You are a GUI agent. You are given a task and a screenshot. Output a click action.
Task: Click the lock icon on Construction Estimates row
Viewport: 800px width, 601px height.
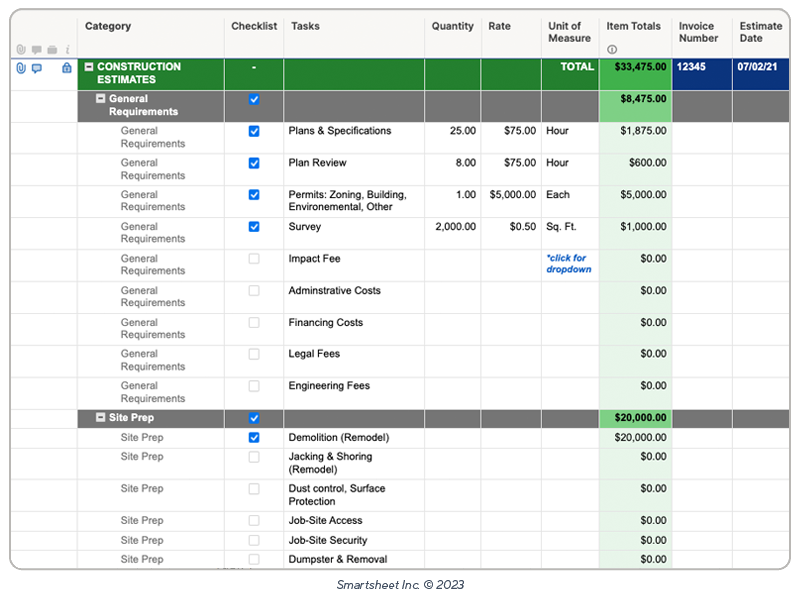click(67, 68)
